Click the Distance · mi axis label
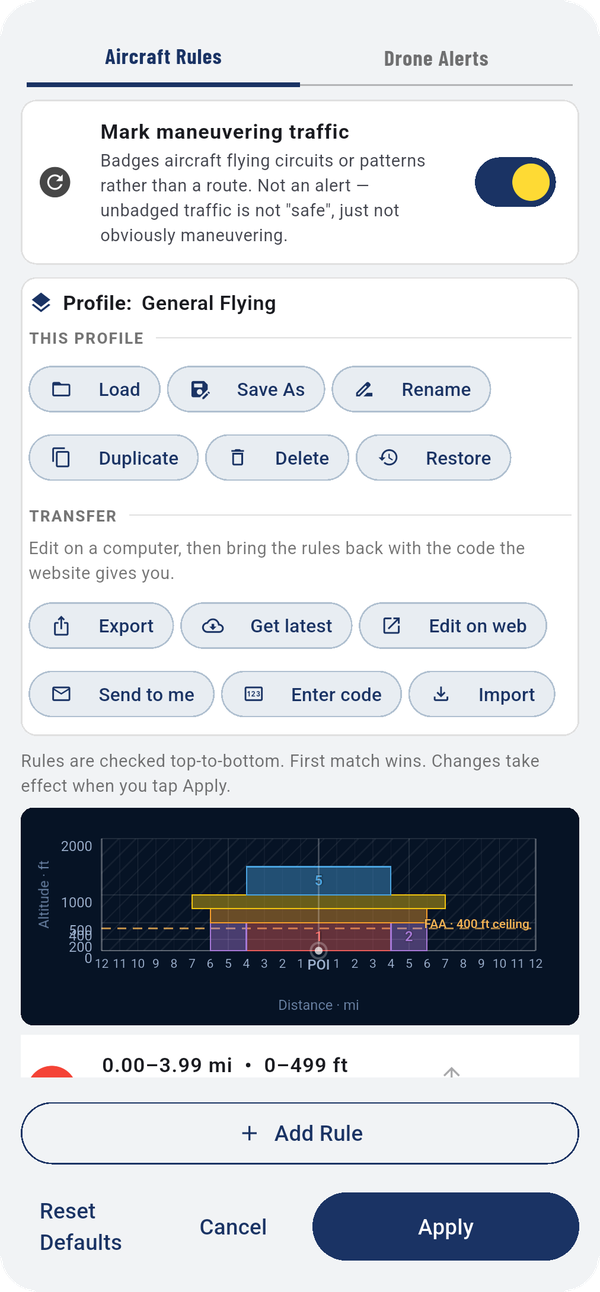This screenshot has height=1292, width=600. 318,1004
